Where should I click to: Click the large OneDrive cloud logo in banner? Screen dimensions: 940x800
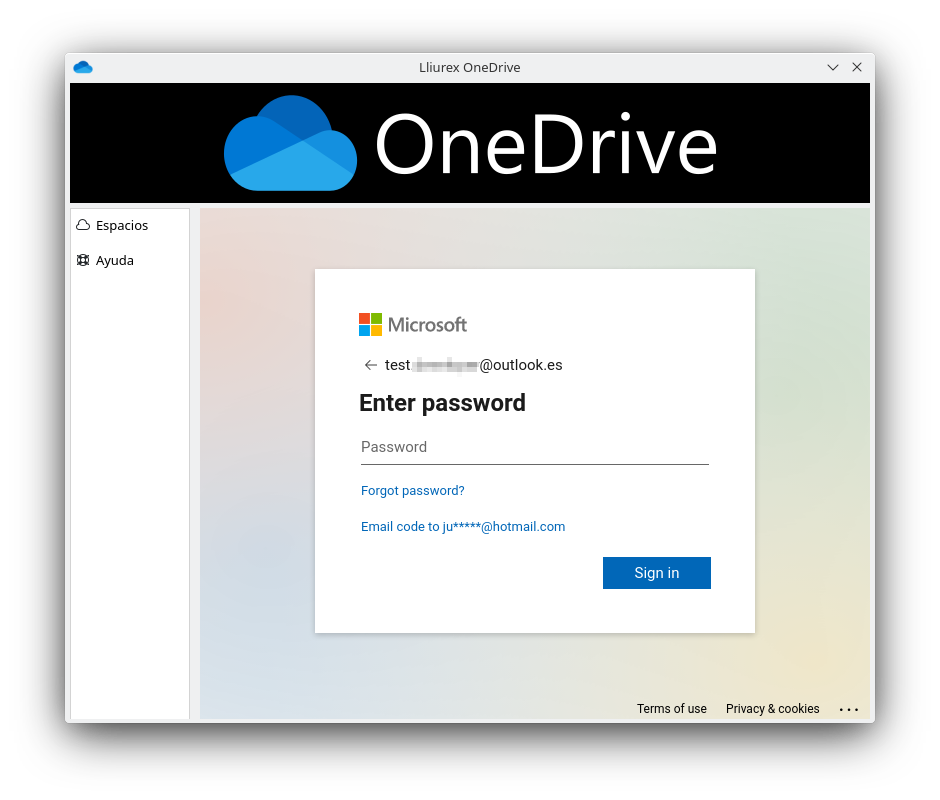pos(290,143)
